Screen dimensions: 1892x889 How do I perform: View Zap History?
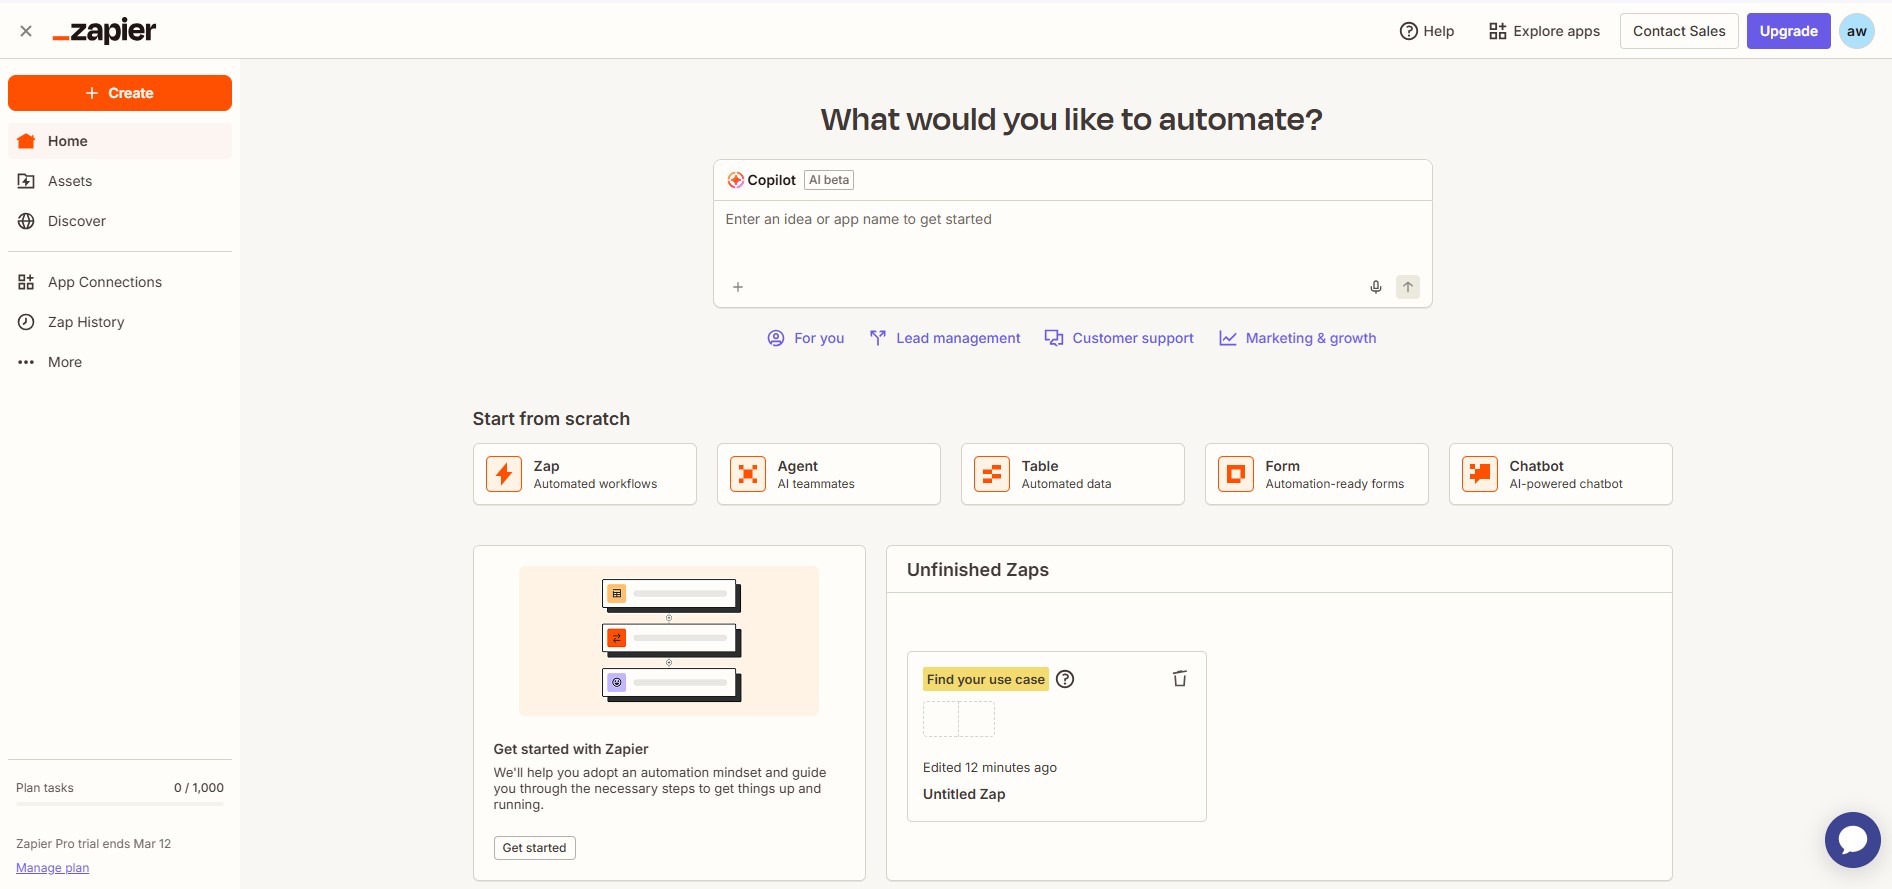point(120,322)
